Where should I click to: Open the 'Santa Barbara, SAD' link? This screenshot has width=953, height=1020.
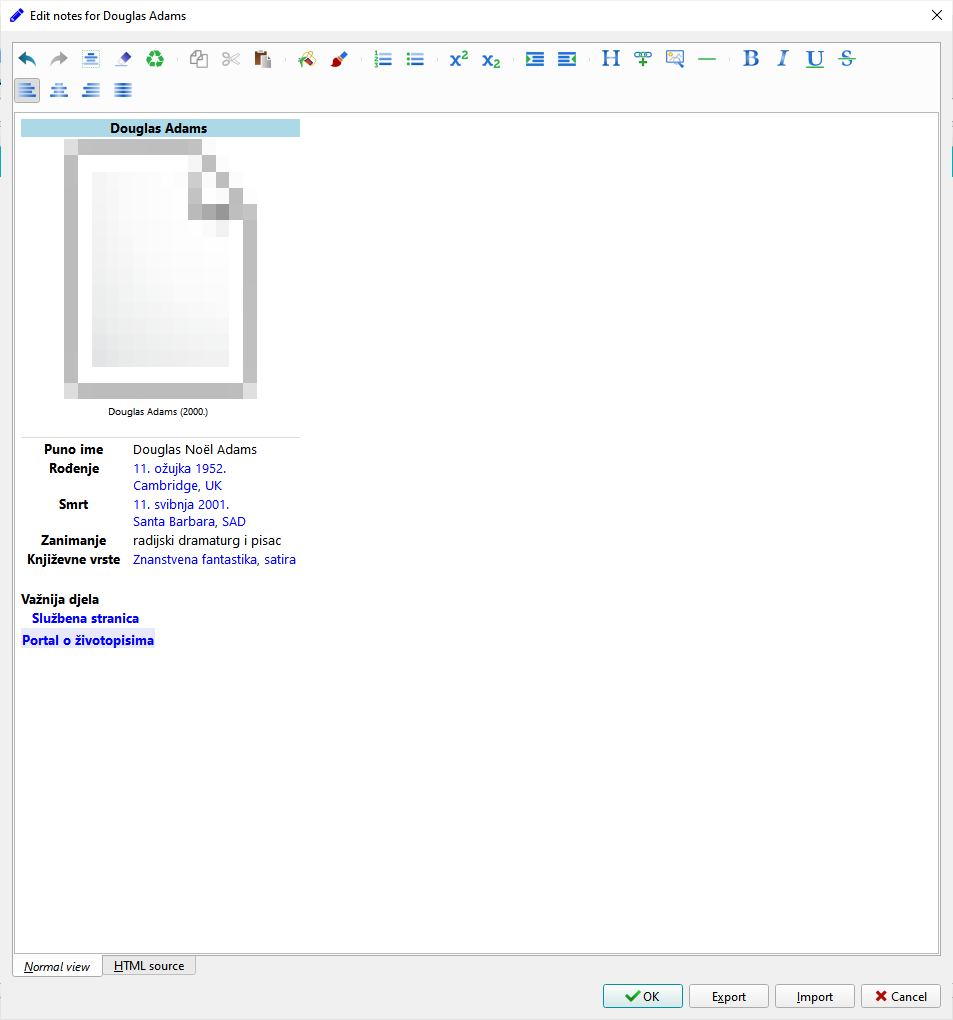[189, 521]
